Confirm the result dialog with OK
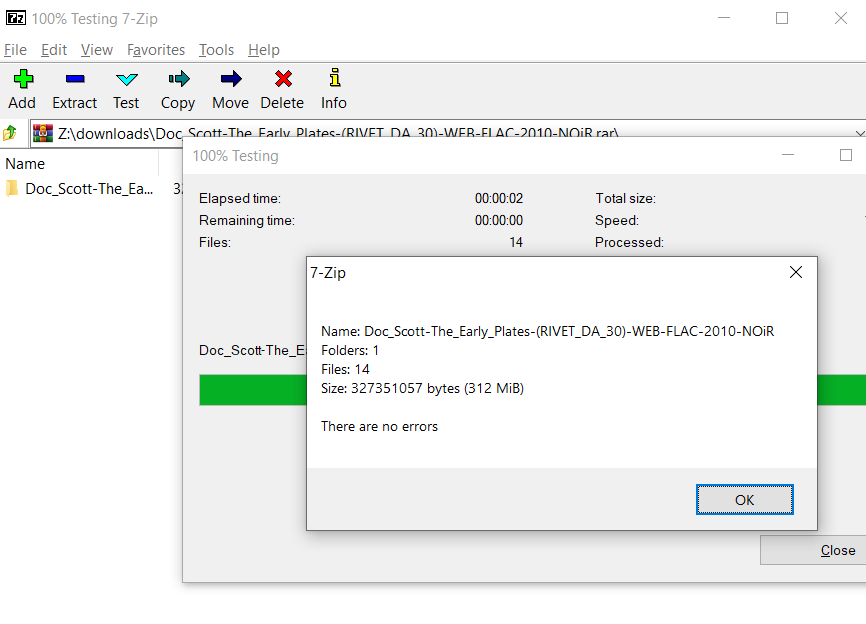Image resolution: width=866 pixels, height=624 pixels. [x=744, y=500]
